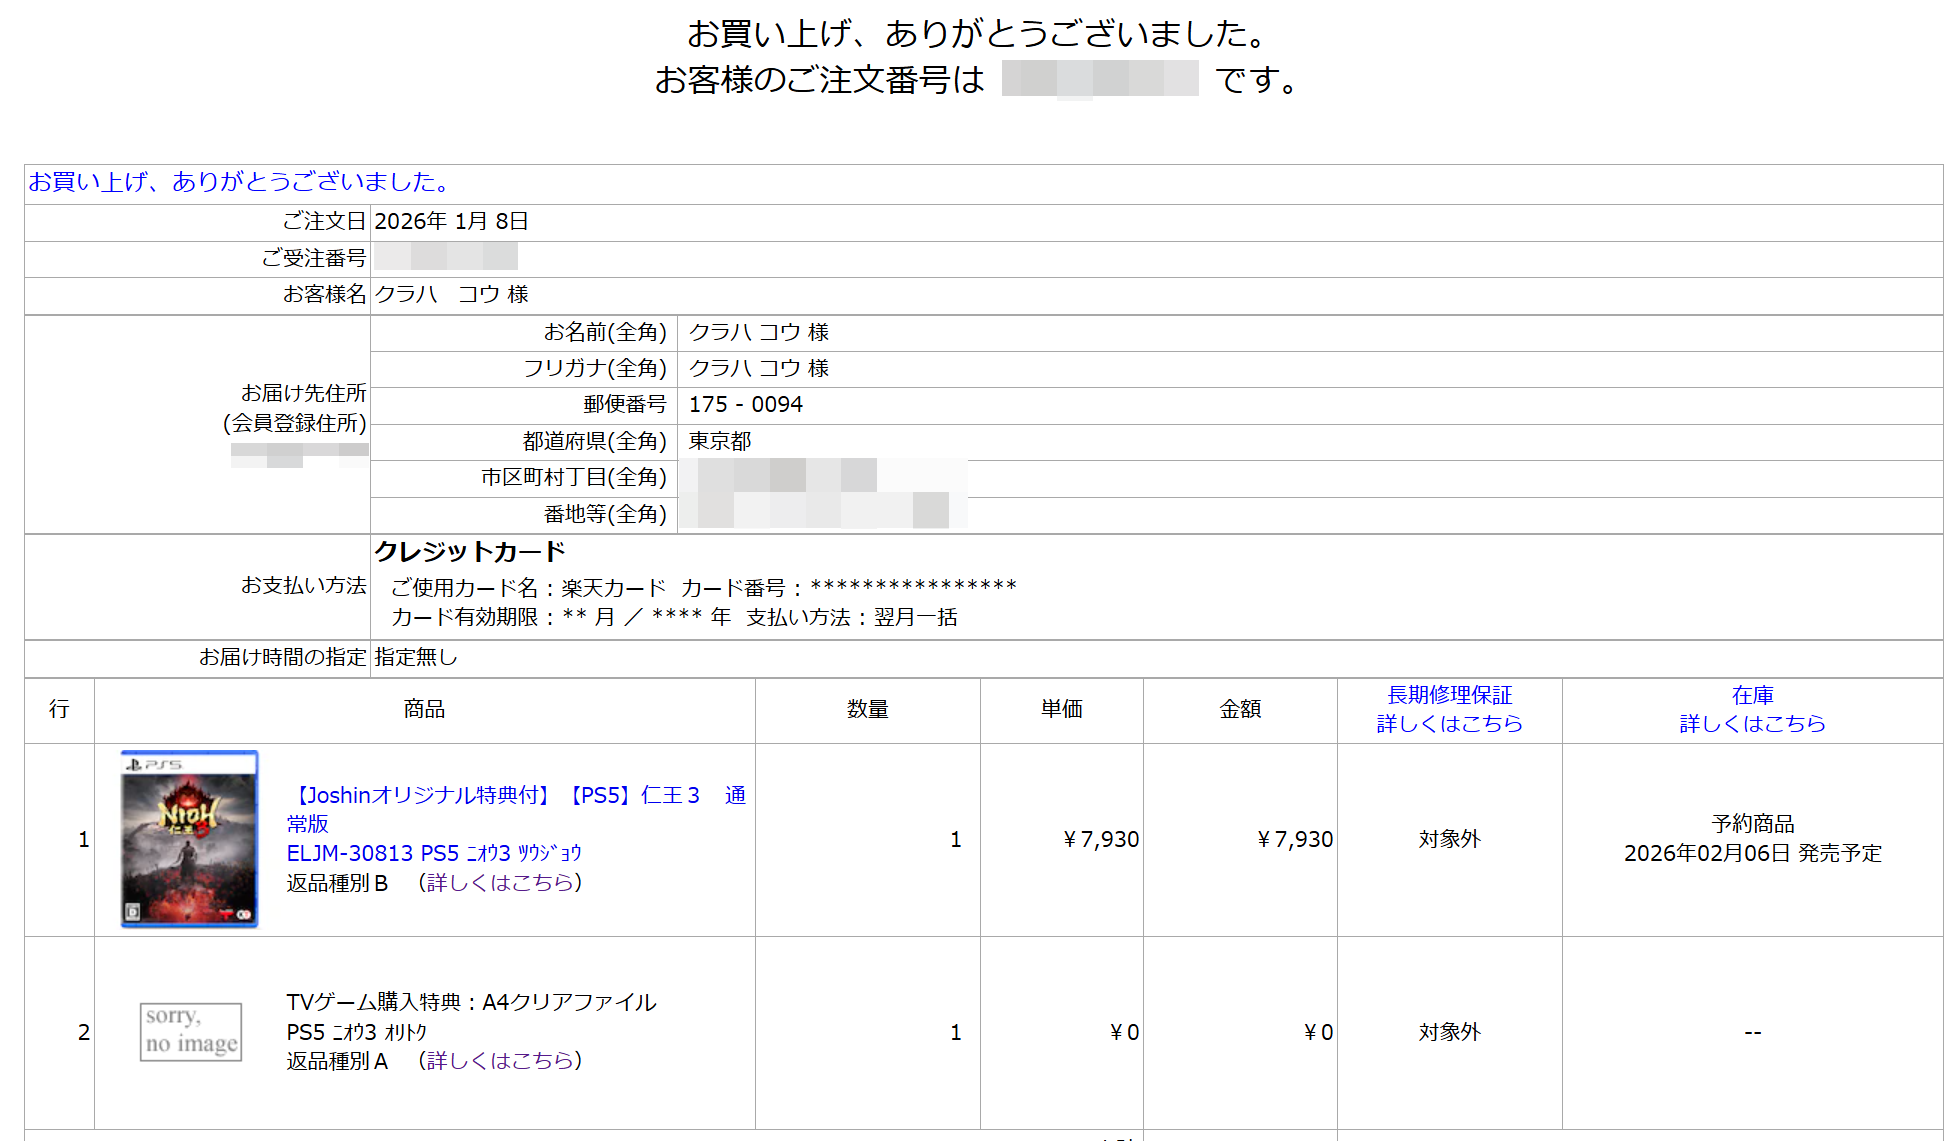
Task: Open 詳しくはこちら link beside 返品種別A
Action: [x=499, y=1060]
